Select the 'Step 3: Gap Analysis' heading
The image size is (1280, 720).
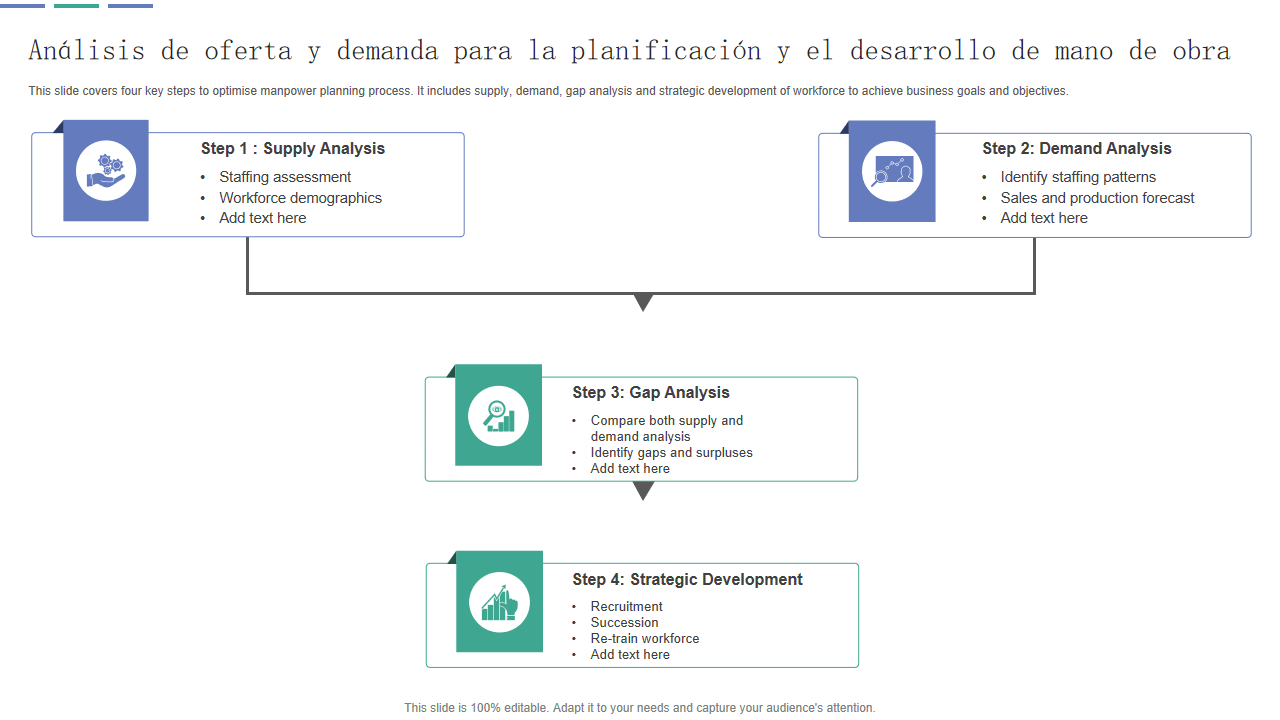click(x=651, y=392)
